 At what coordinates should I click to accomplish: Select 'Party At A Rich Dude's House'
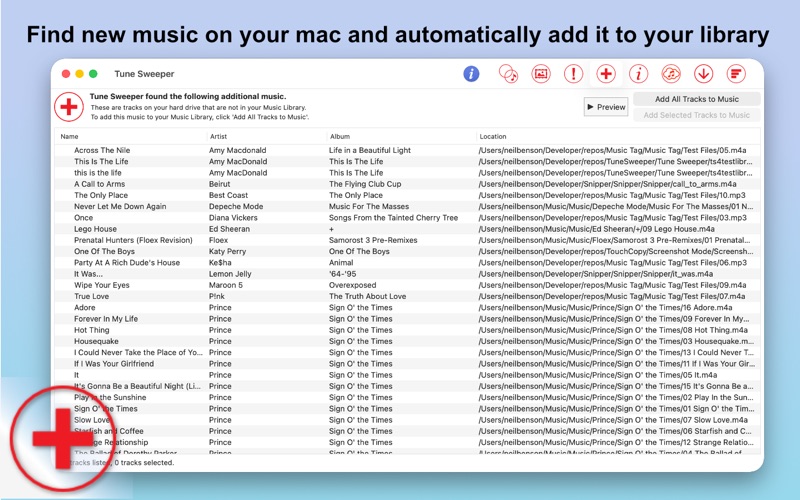tap(127, 263)
